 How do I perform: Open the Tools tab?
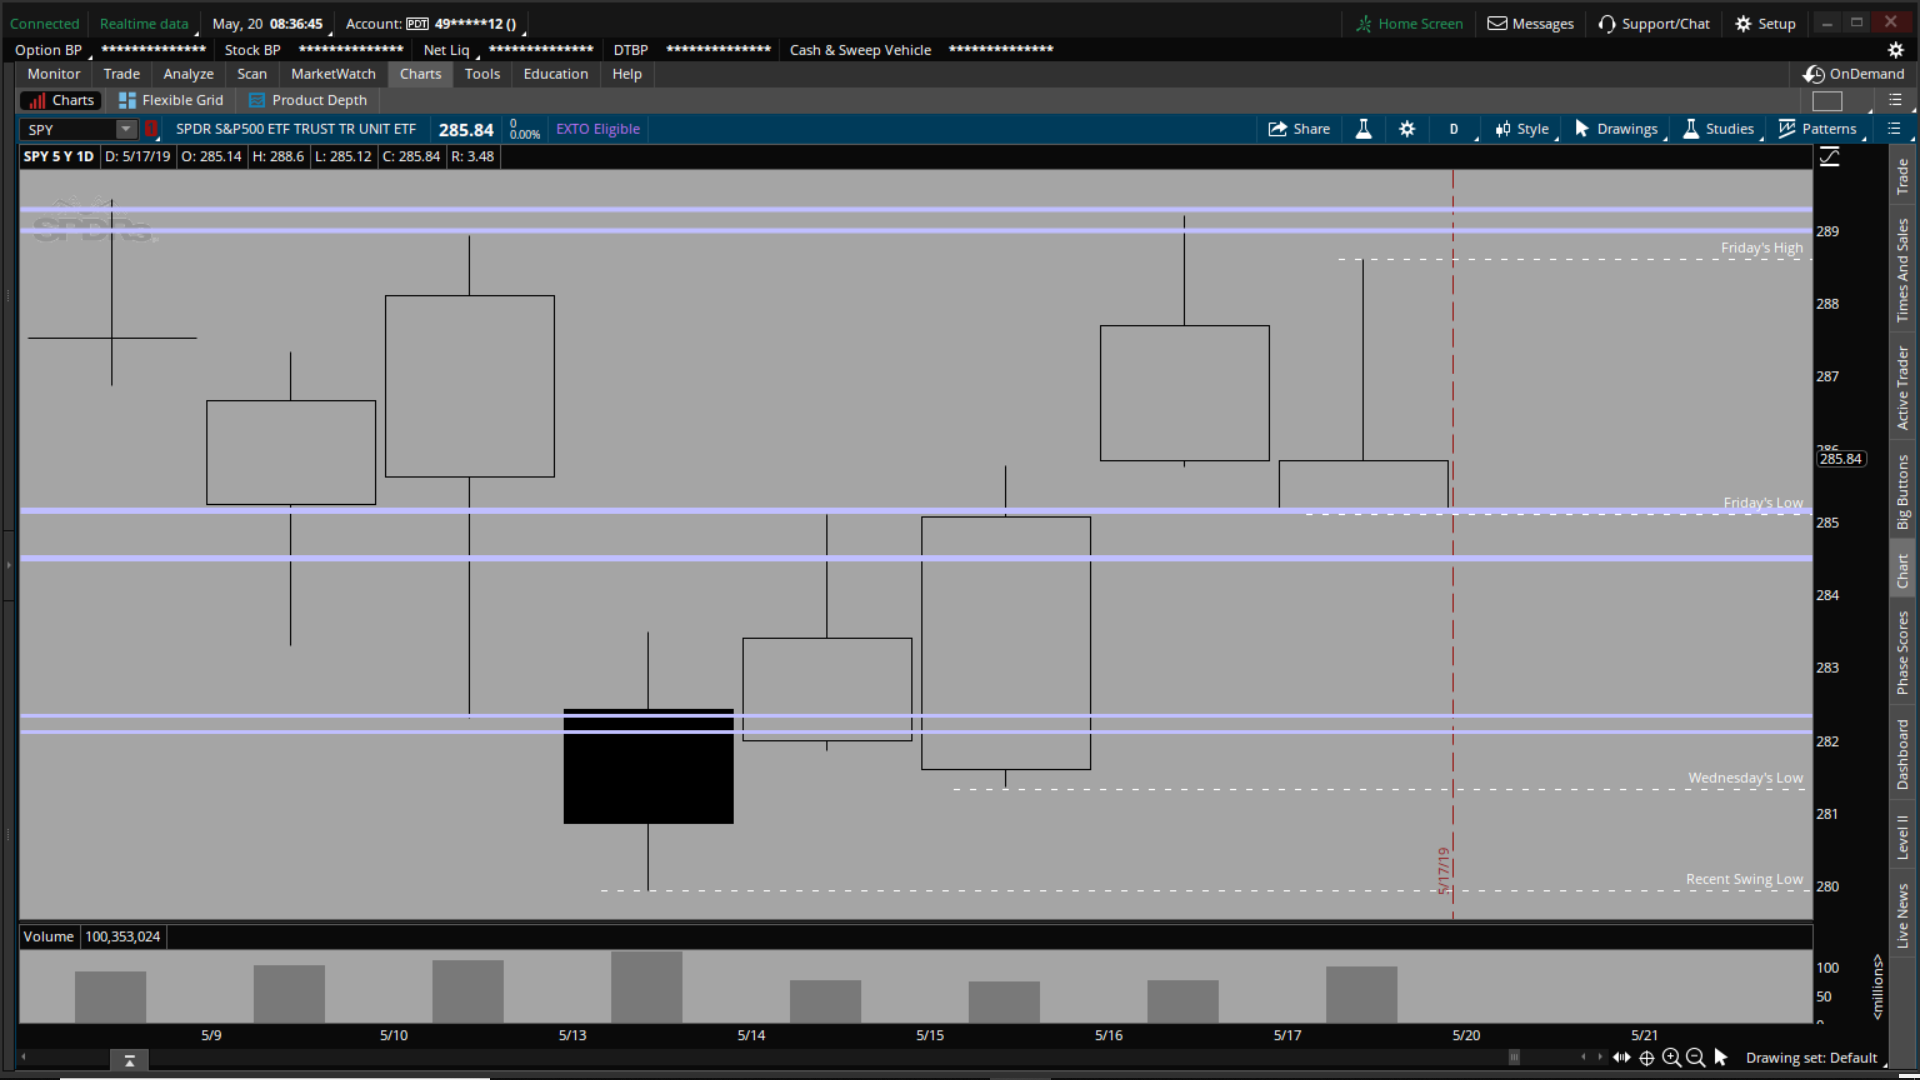pos(482,74)
